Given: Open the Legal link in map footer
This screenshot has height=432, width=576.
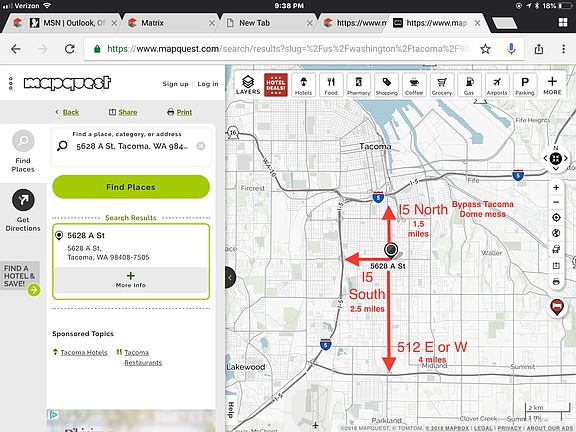Looking at the screenshot, I should click(485, 428).
